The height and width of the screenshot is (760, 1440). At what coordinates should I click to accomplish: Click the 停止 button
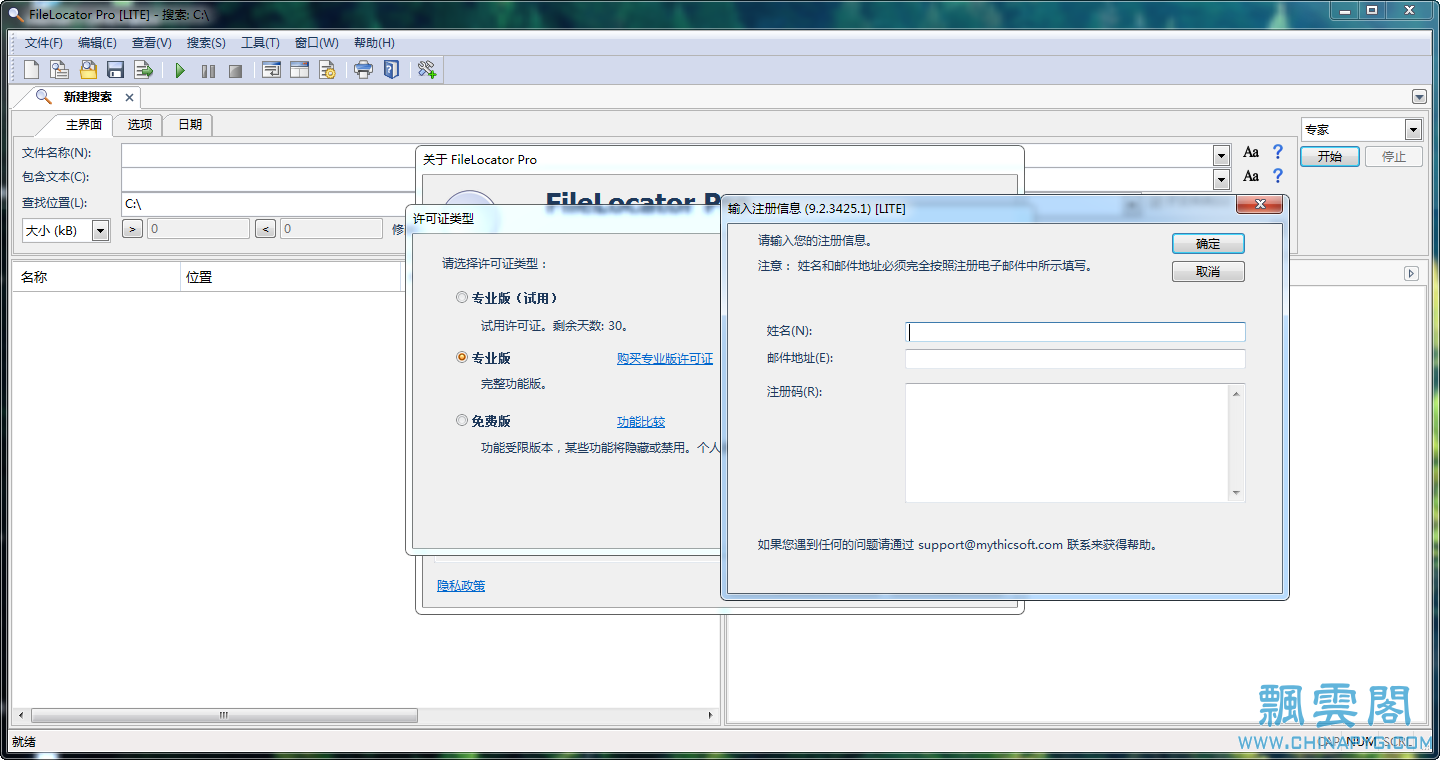(x=1394, y=157)
